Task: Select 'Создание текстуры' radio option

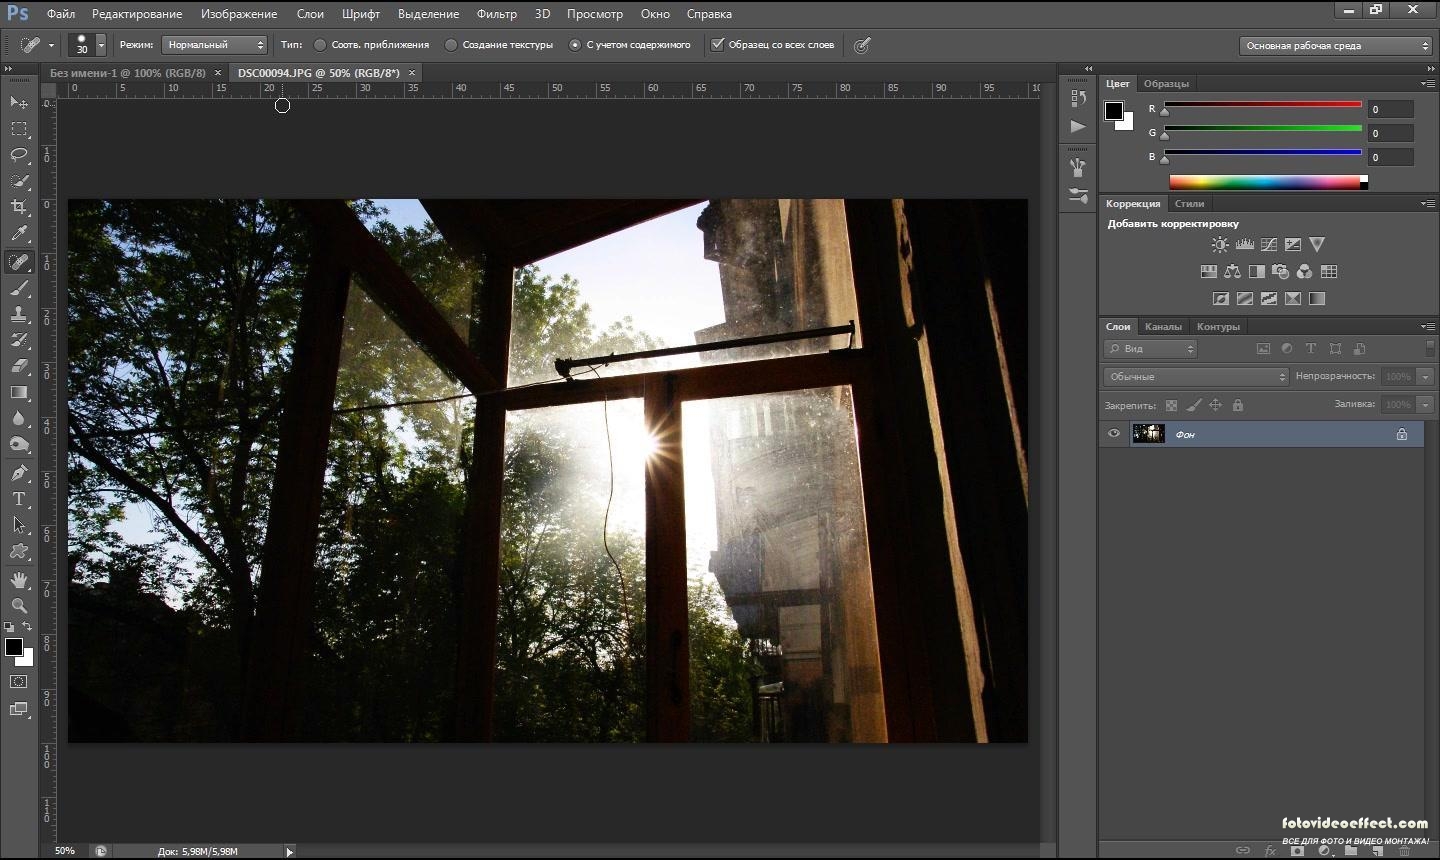Action: pyautogui.click(x=451, y=45)
